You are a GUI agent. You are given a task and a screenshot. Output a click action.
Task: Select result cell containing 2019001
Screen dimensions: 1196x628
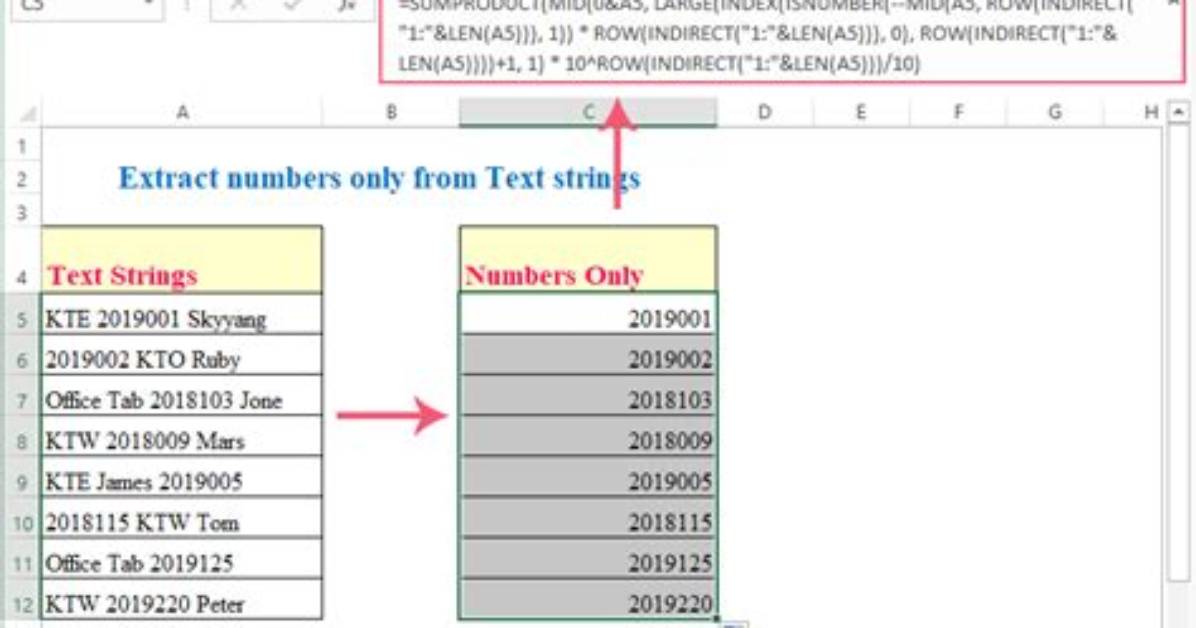588,314
